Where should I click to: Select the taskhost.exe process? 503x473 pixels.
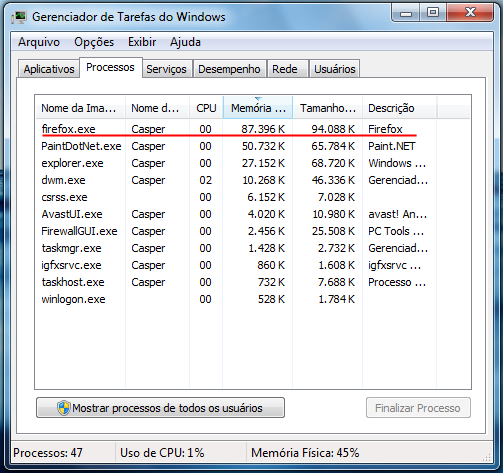[x=253, y=282]
